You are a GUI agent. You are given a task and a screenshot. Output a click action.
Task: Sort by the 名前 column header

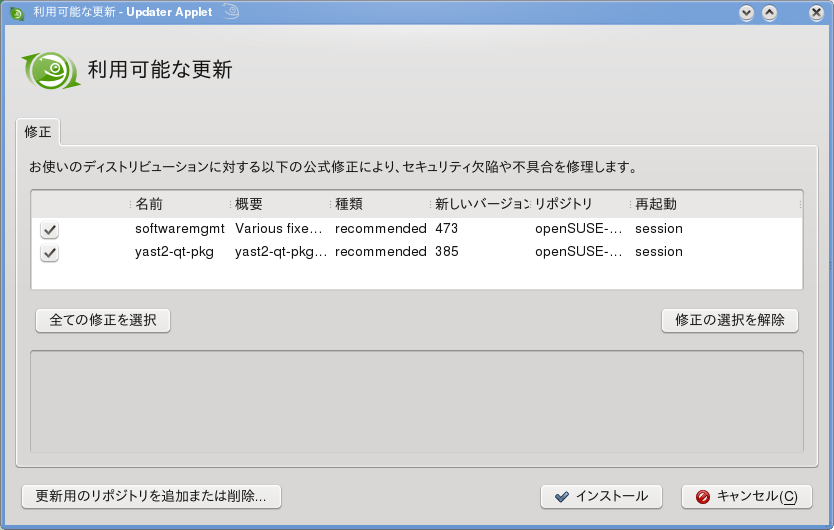click(x=180, y=204)
